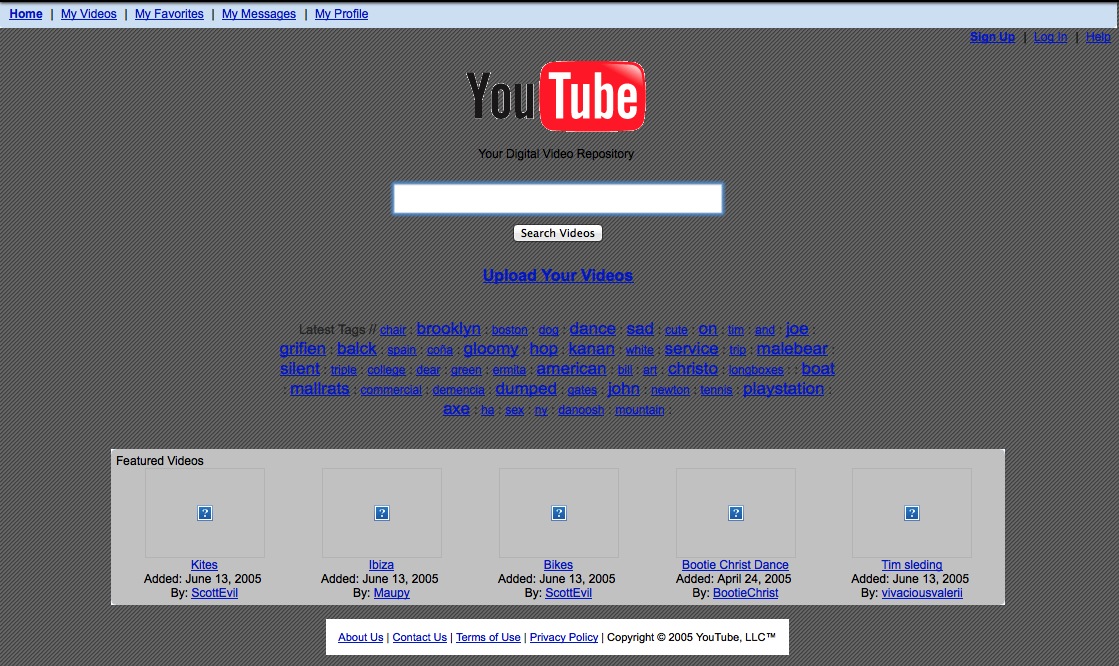Open the Tim sleding video thumbnail
1119x666 pixels.
click(x=912, y=513)
